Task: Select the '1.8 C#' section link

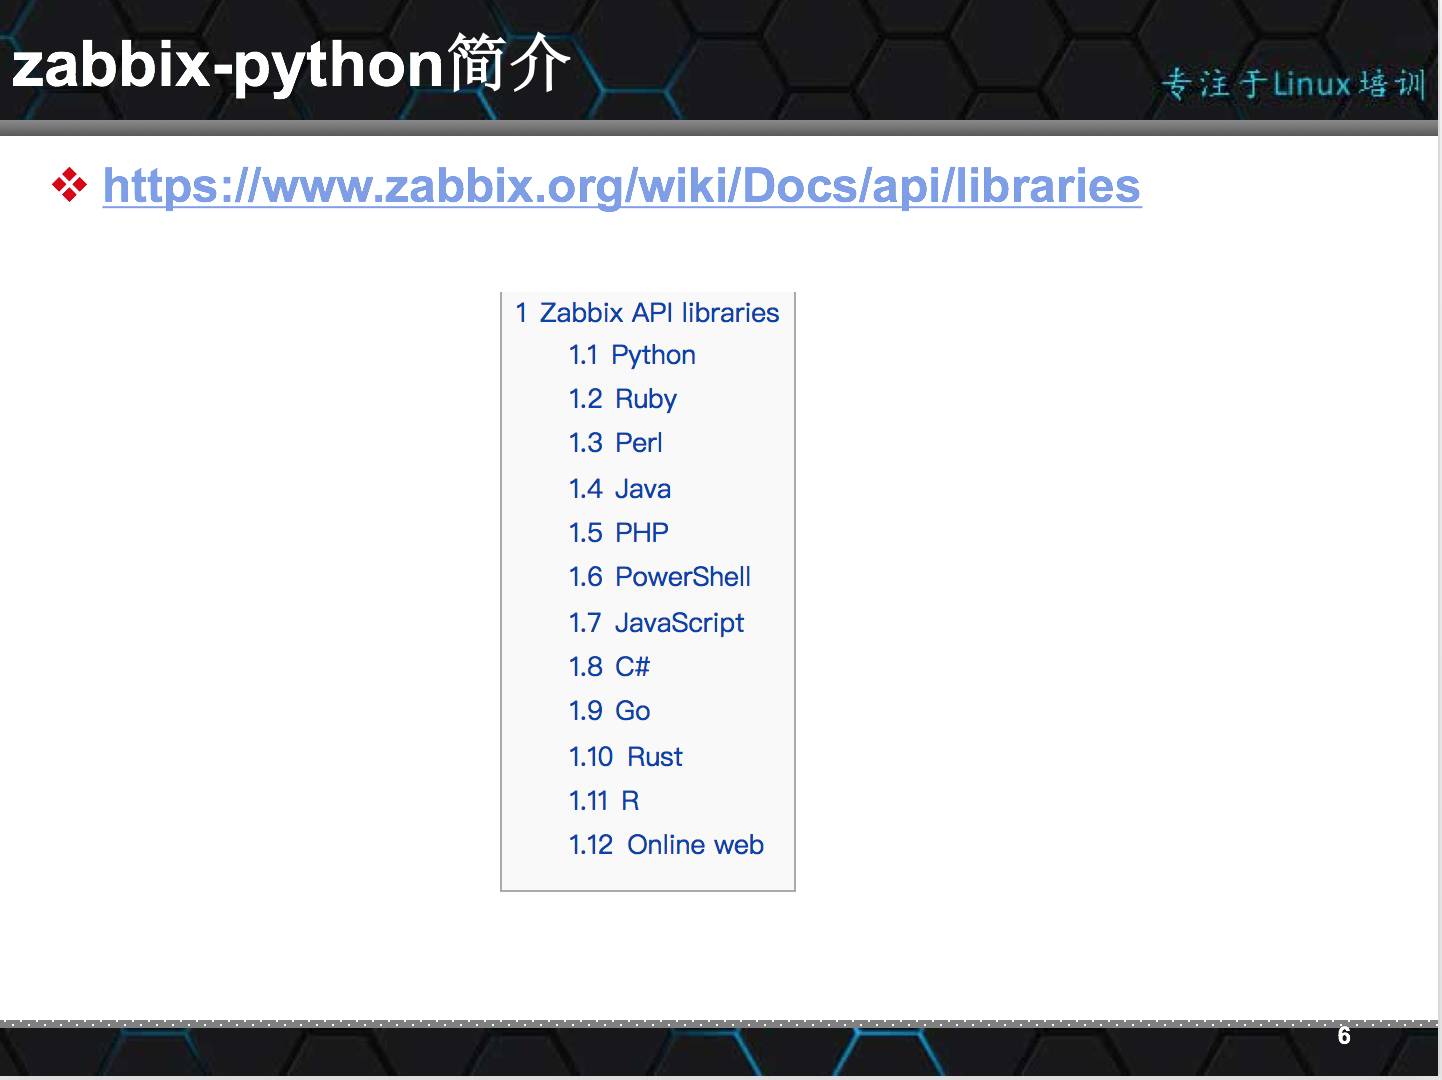Action: (x=609, y=667)
